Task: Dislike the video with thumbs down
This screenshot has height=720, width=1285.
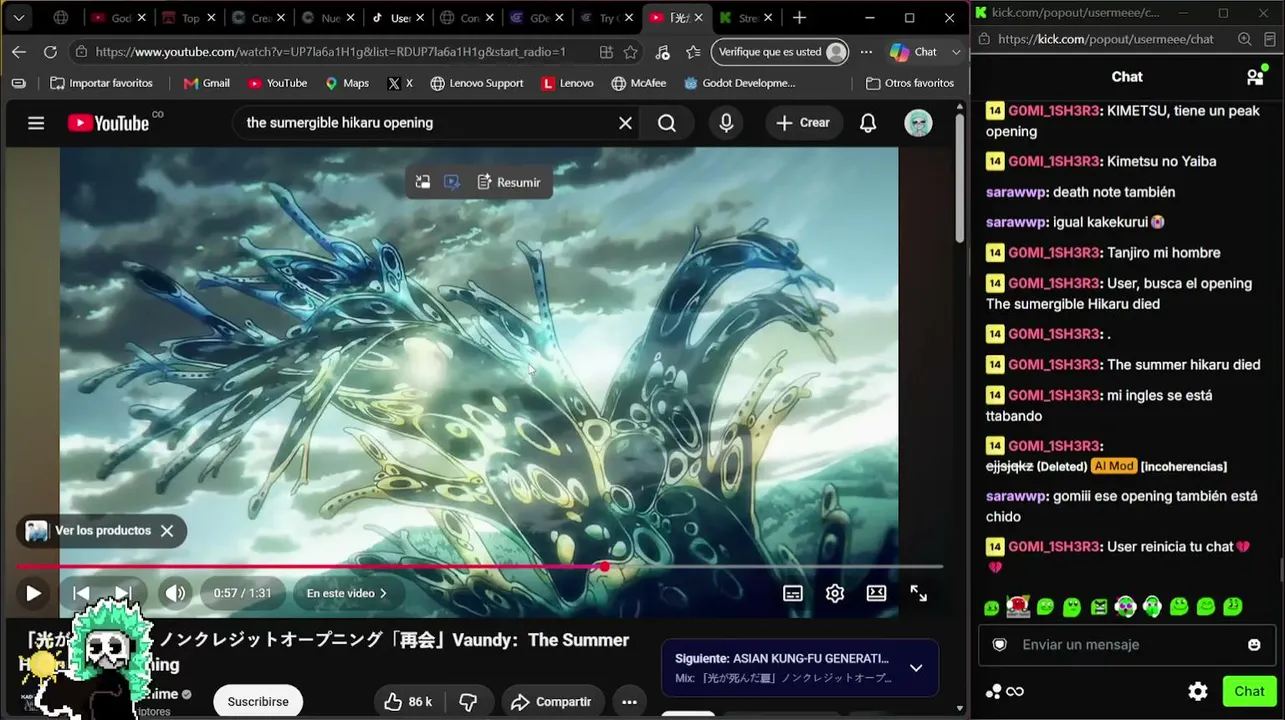Action: pyautogui.click(x=468, y=702)
